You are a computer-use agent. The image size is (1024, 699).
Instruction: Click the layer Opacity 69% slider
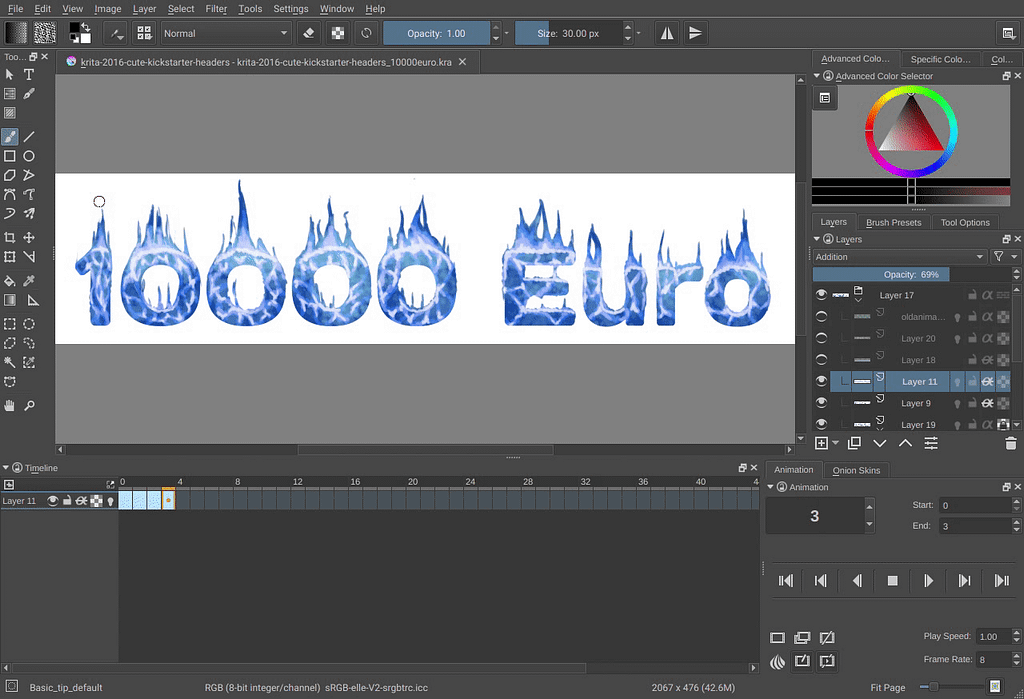[x=910, y=274]
